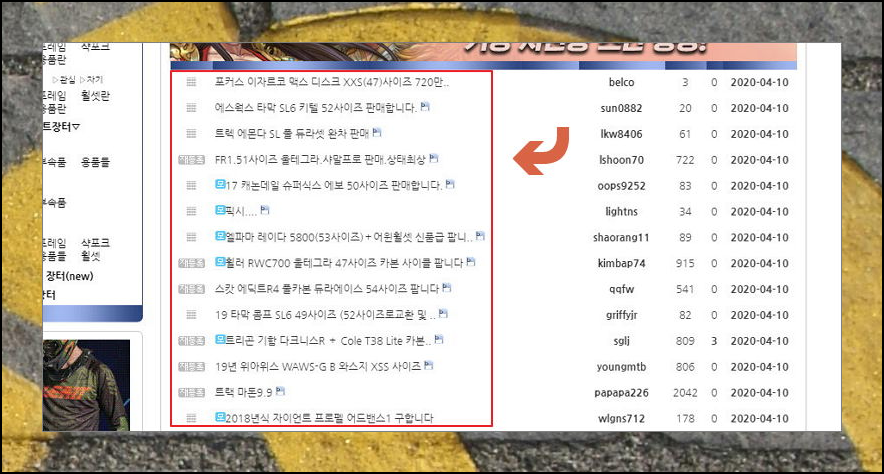The image size is (884, 474).
Task: Click image attachment icon after 픽시.... title
Action: point(265,210)
